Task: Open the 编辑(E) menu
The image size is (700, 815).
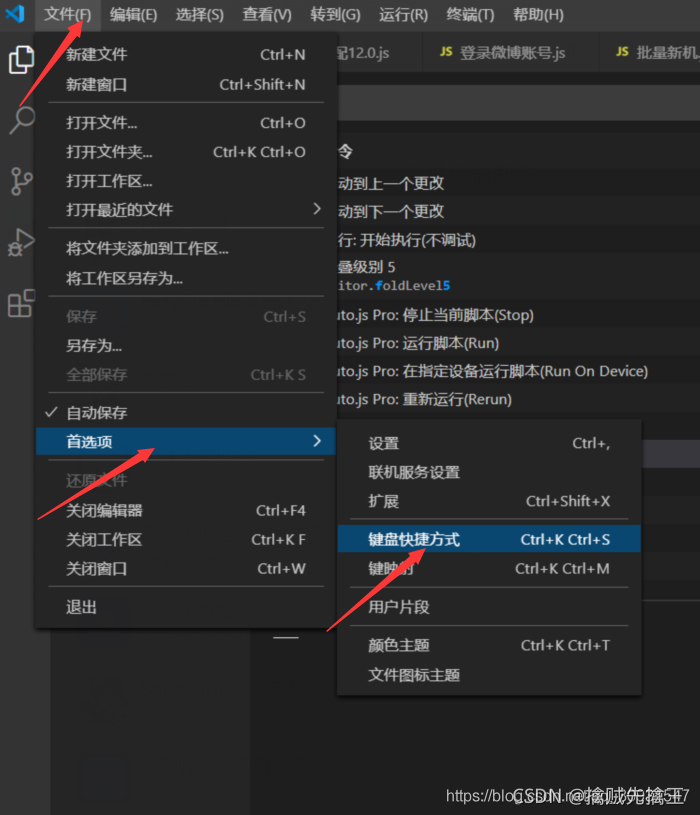Action: [133, 15]
